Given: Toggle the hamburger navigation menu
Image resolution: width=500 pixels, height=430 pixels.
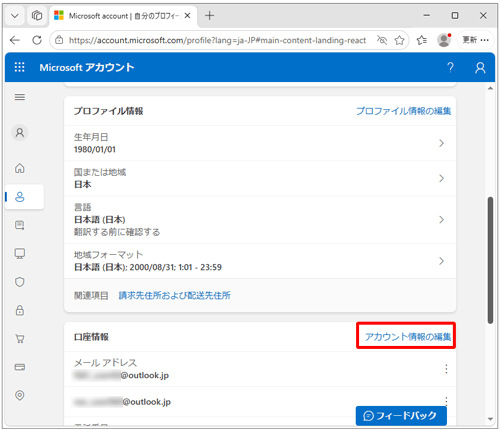Looking at the screenshot, I should (x=20, y=97).
